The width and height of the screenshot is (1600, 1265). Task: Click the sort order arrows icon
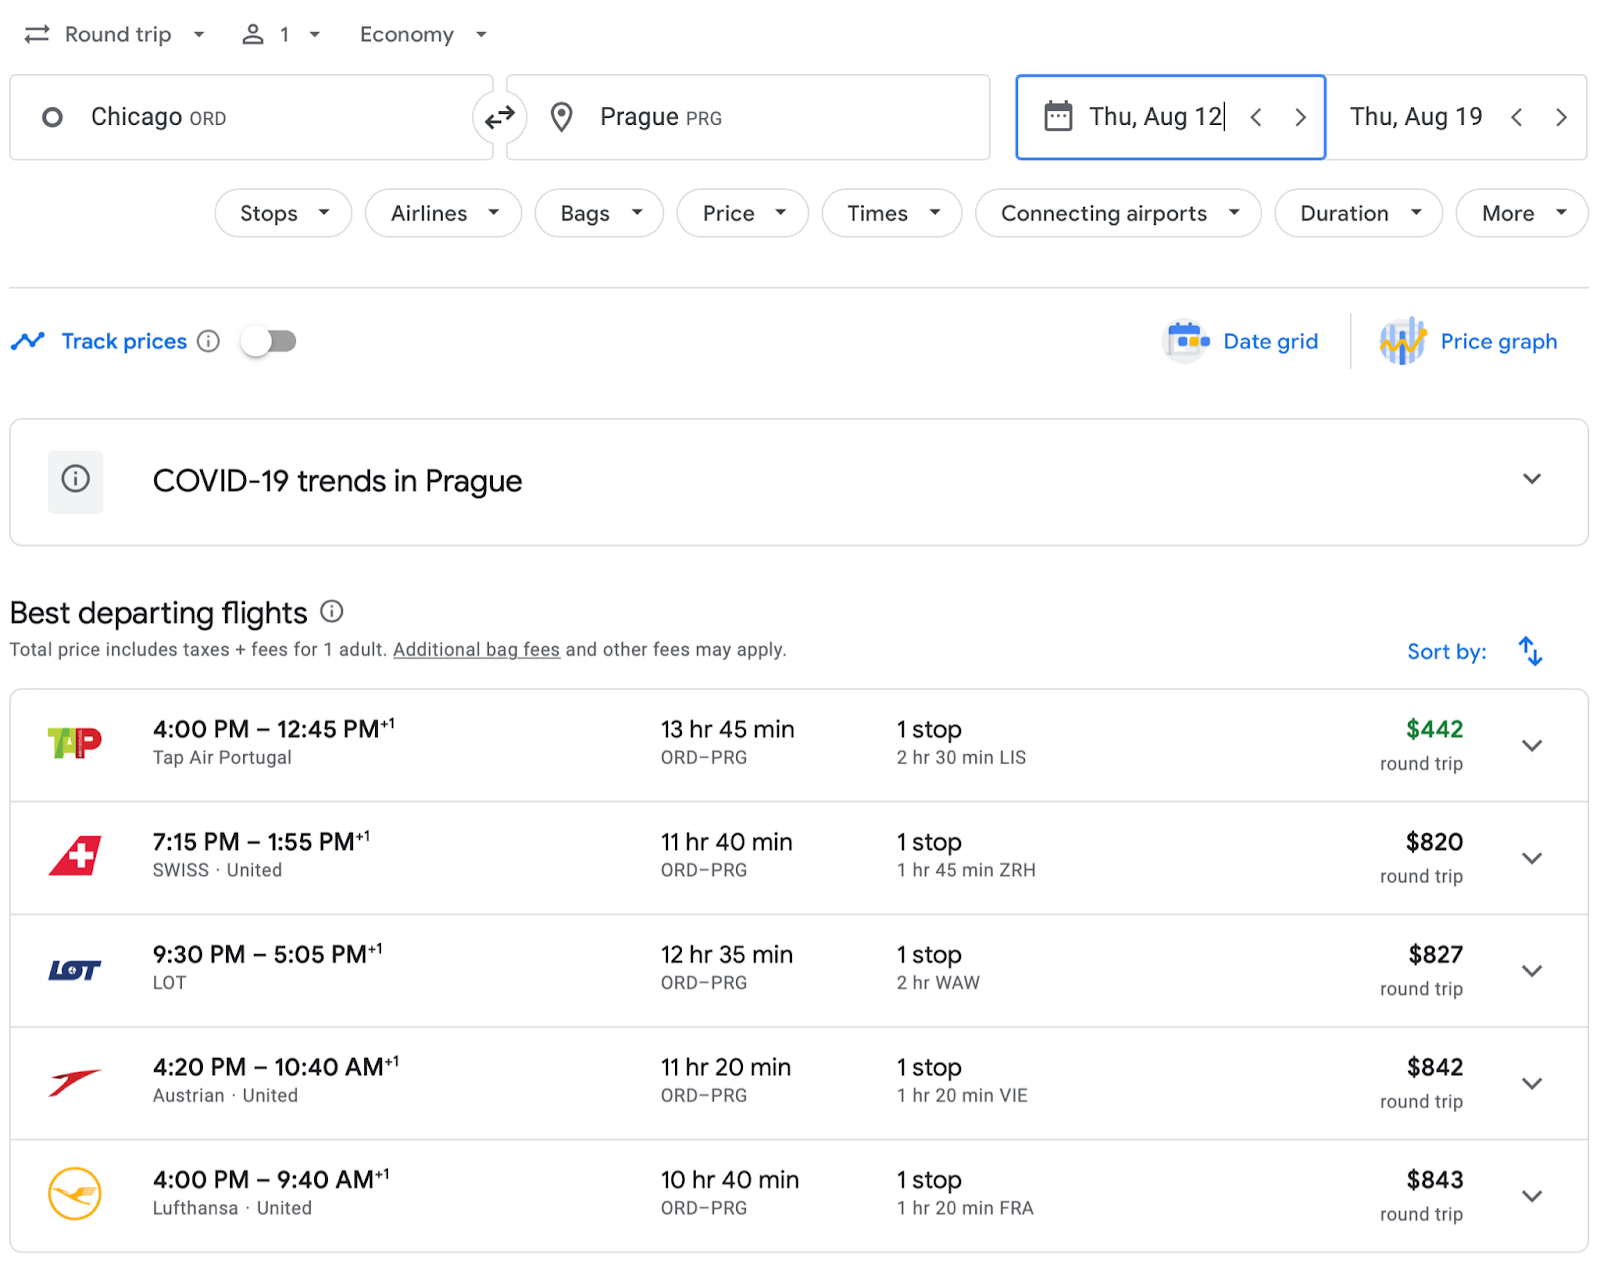pyautogui.click(x=1530, y=651)
